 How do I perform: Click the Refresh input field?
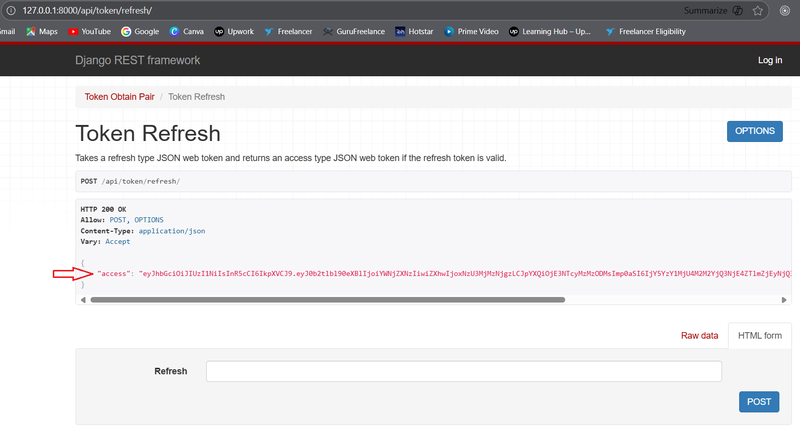tap(464, 371)
